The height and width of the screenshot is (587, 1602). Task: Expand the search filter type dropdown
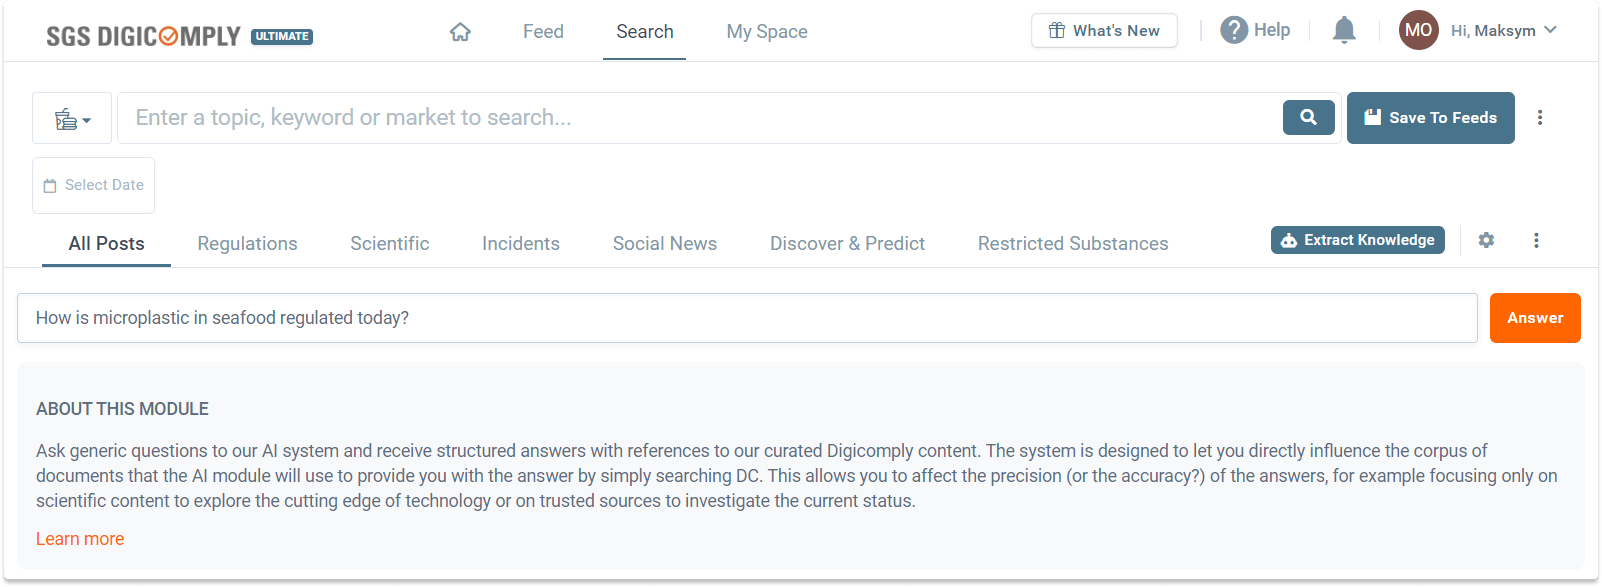(72, 119)
